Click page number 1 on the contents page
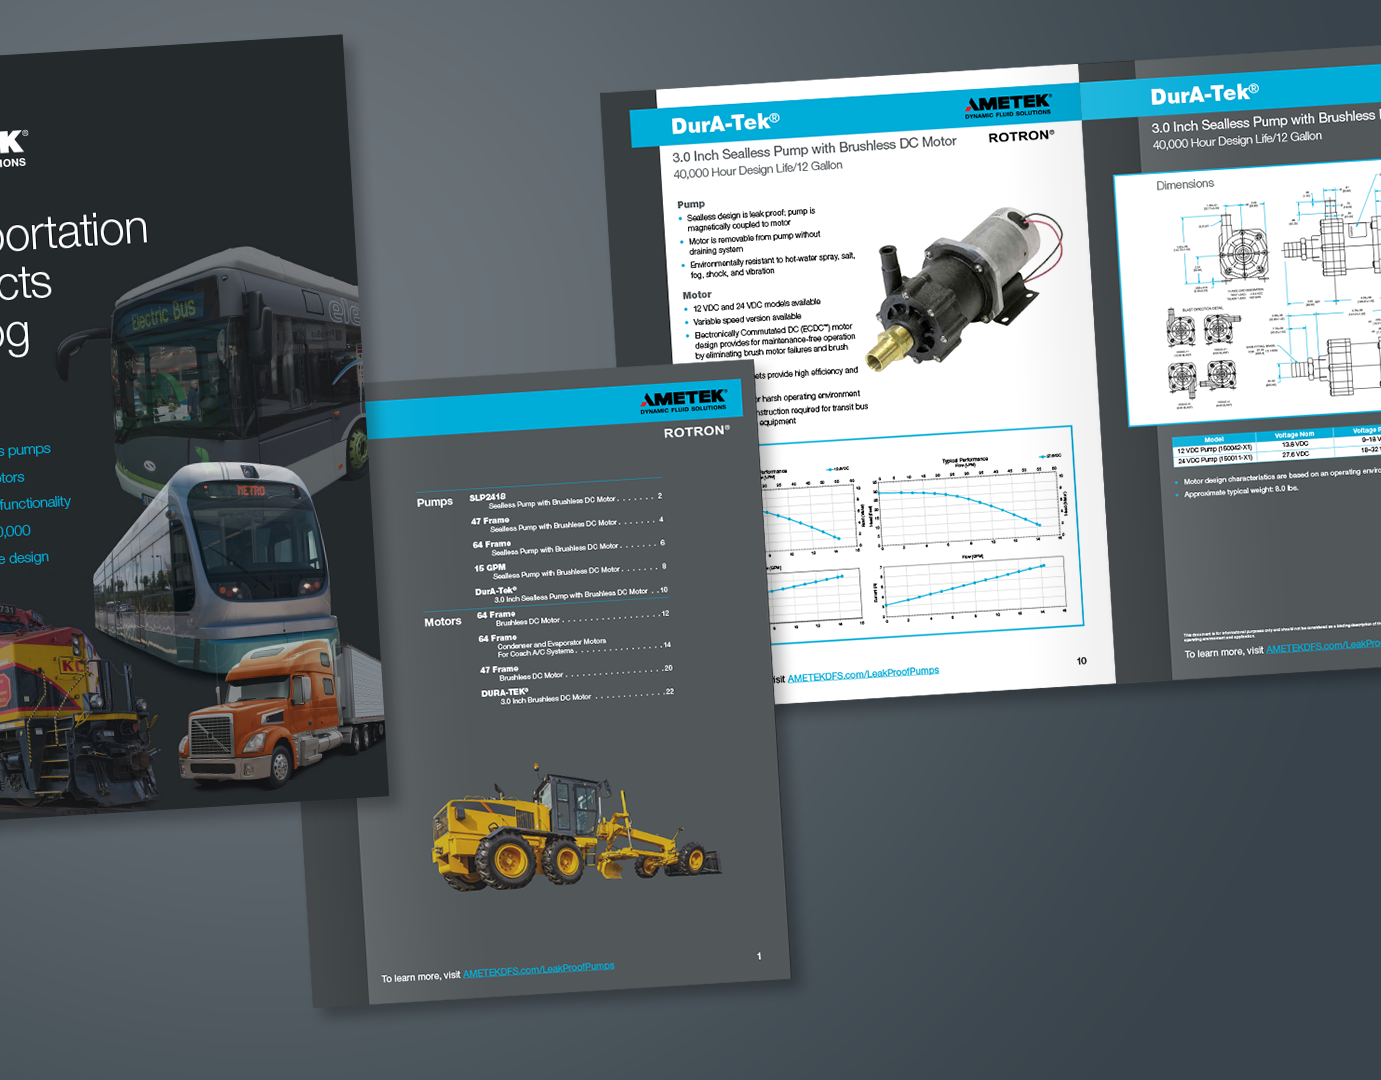This screenshot has height=1080, width=1381. [x=759, y=956]
